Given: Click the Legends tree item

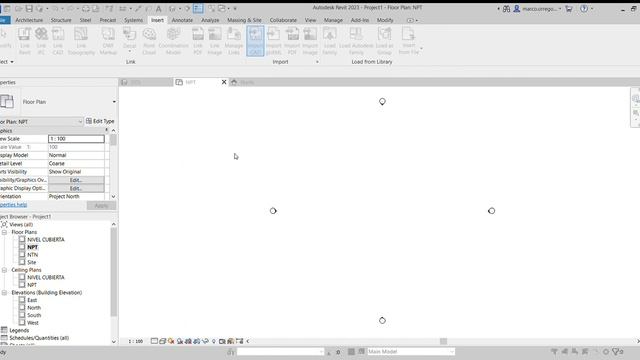Looking at the screenshot, I should [x=19, y=330].
